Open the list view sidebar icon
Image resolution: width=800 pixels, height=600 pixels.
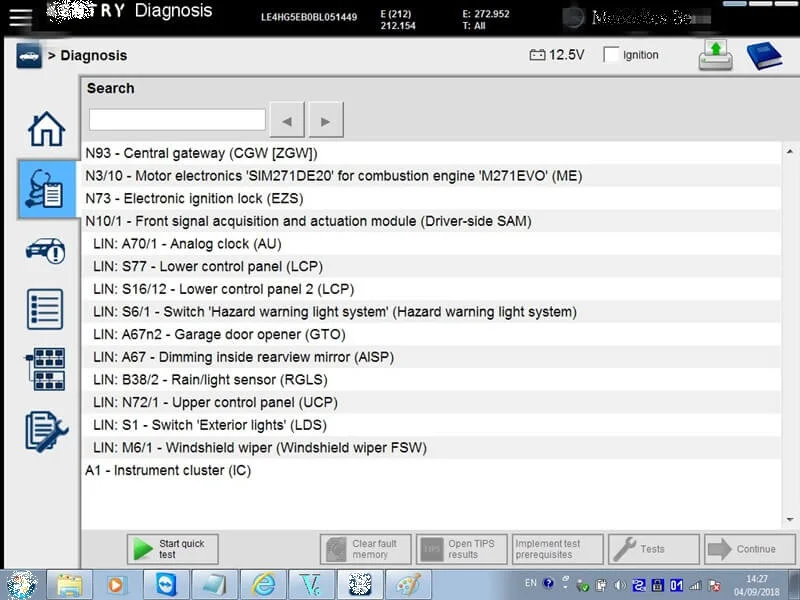point(45,309)
